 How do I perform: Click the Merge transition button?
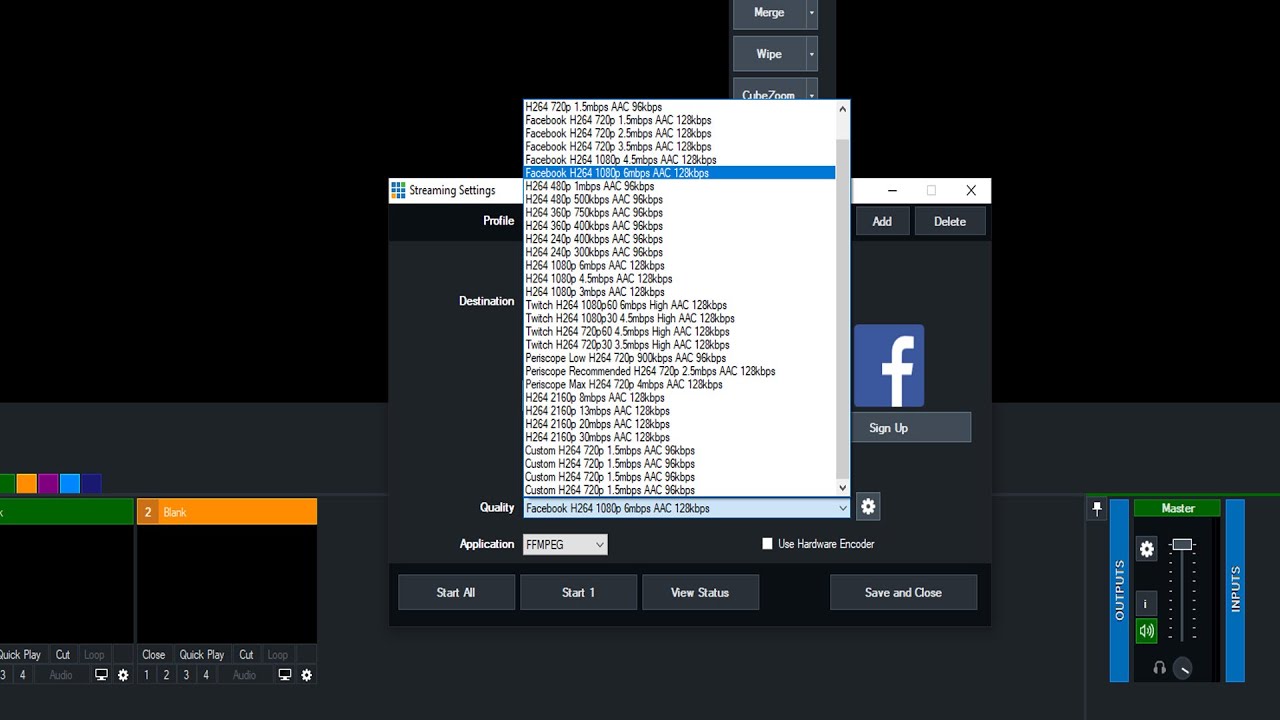click(769, 13)
